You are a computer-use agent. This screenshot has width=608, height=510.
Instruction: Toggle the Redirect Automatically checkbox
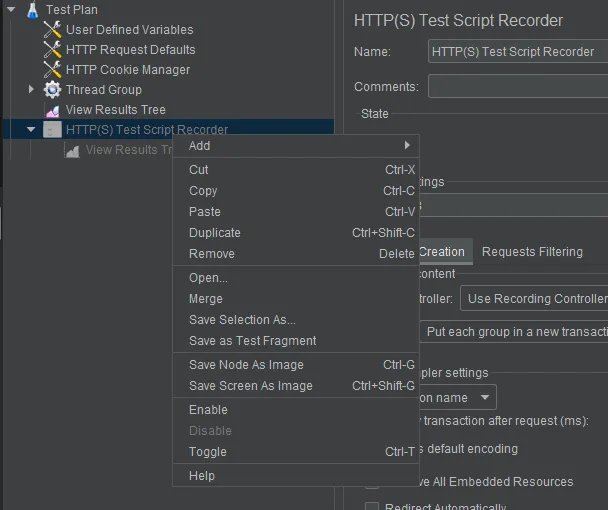coord(372,506)
